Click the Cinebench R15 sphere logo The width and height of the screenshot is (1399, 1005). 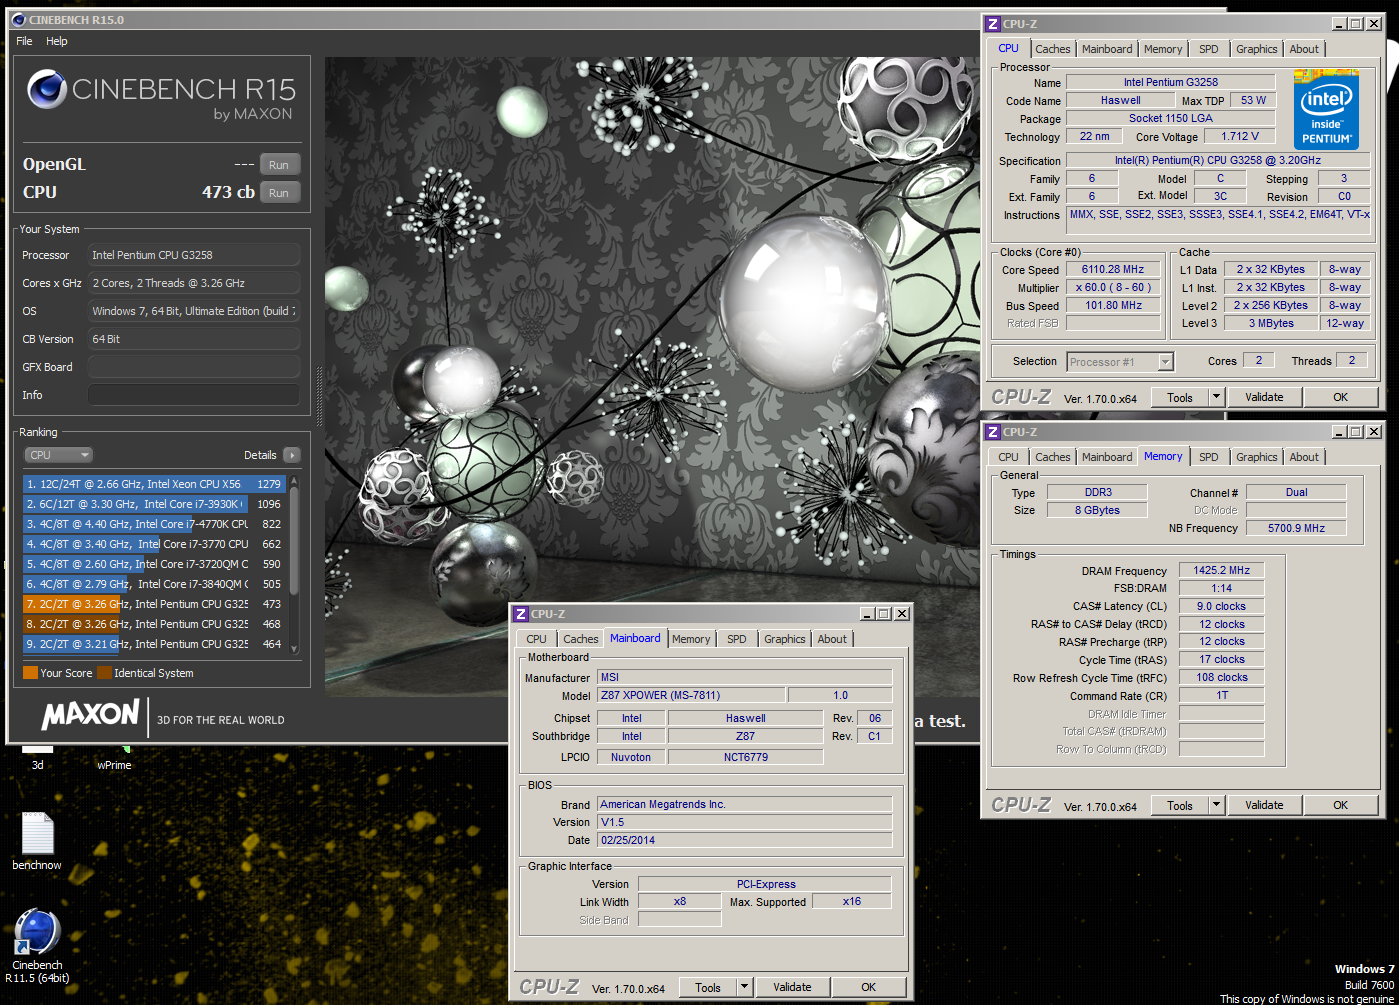(x=47, y=89)
